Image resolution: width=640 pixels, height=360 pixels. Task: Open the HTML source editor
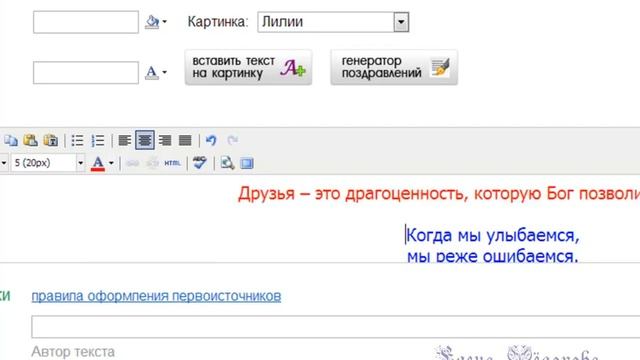172,163
